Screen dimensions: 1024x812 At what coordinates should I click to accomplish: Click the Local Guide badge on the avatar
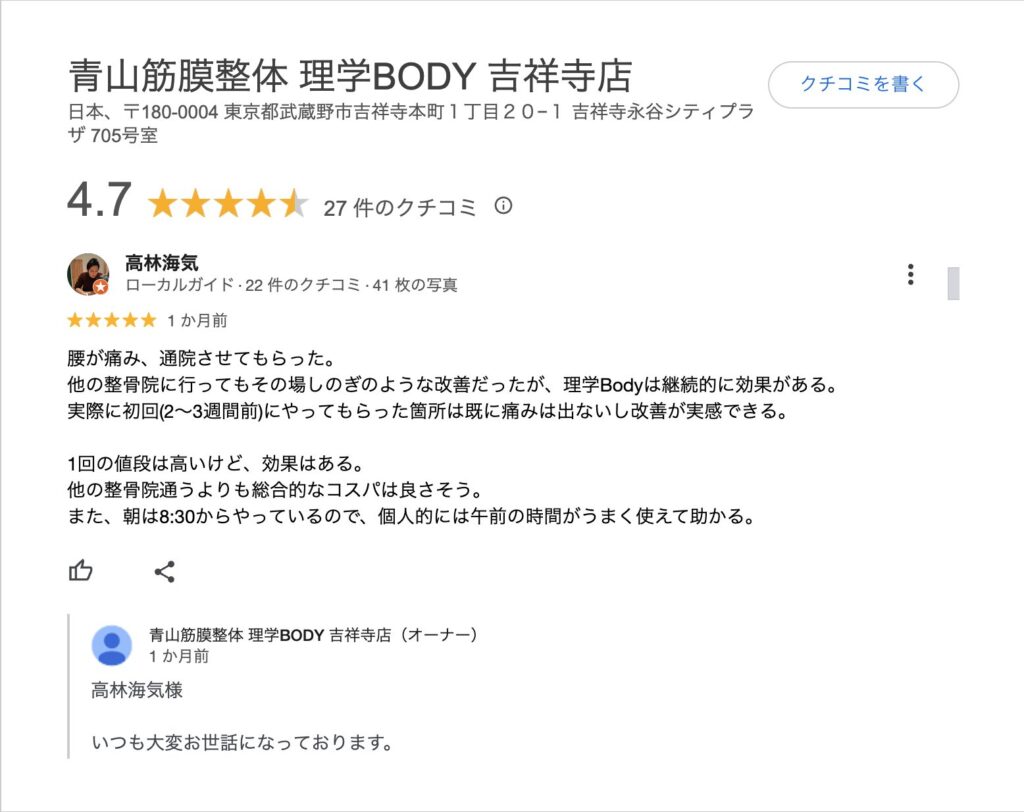(101, 287)
